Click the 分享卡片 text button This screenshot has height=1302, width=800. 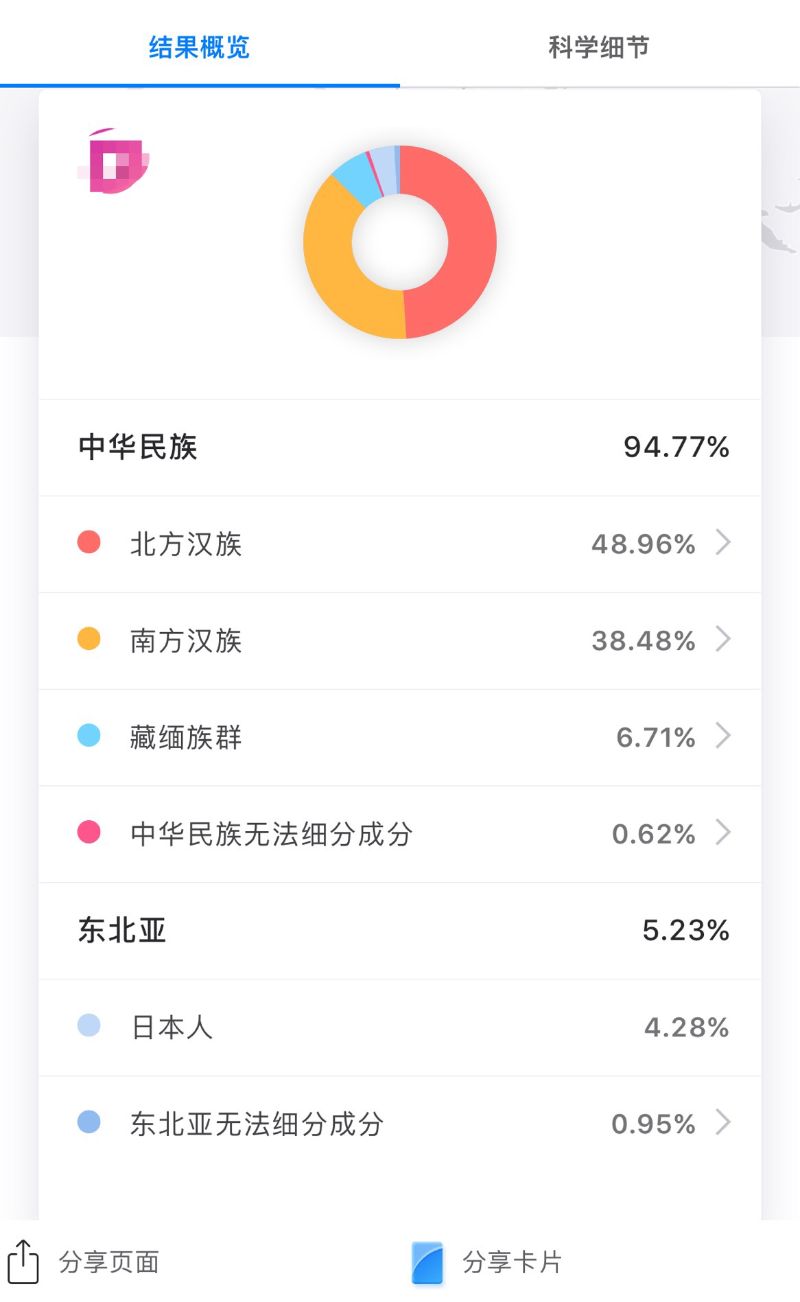(x=512, y=1262)
